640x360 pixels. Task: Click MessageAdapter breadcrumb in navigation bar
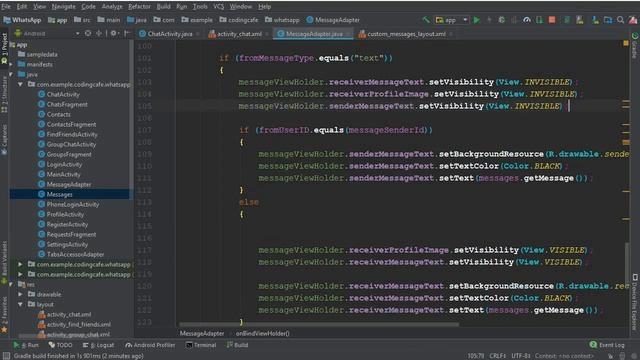[x=333, y=20]
